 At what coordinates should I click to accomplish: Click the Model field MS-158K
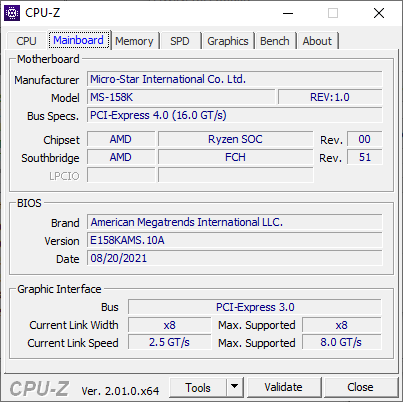(x=181, y=97)
